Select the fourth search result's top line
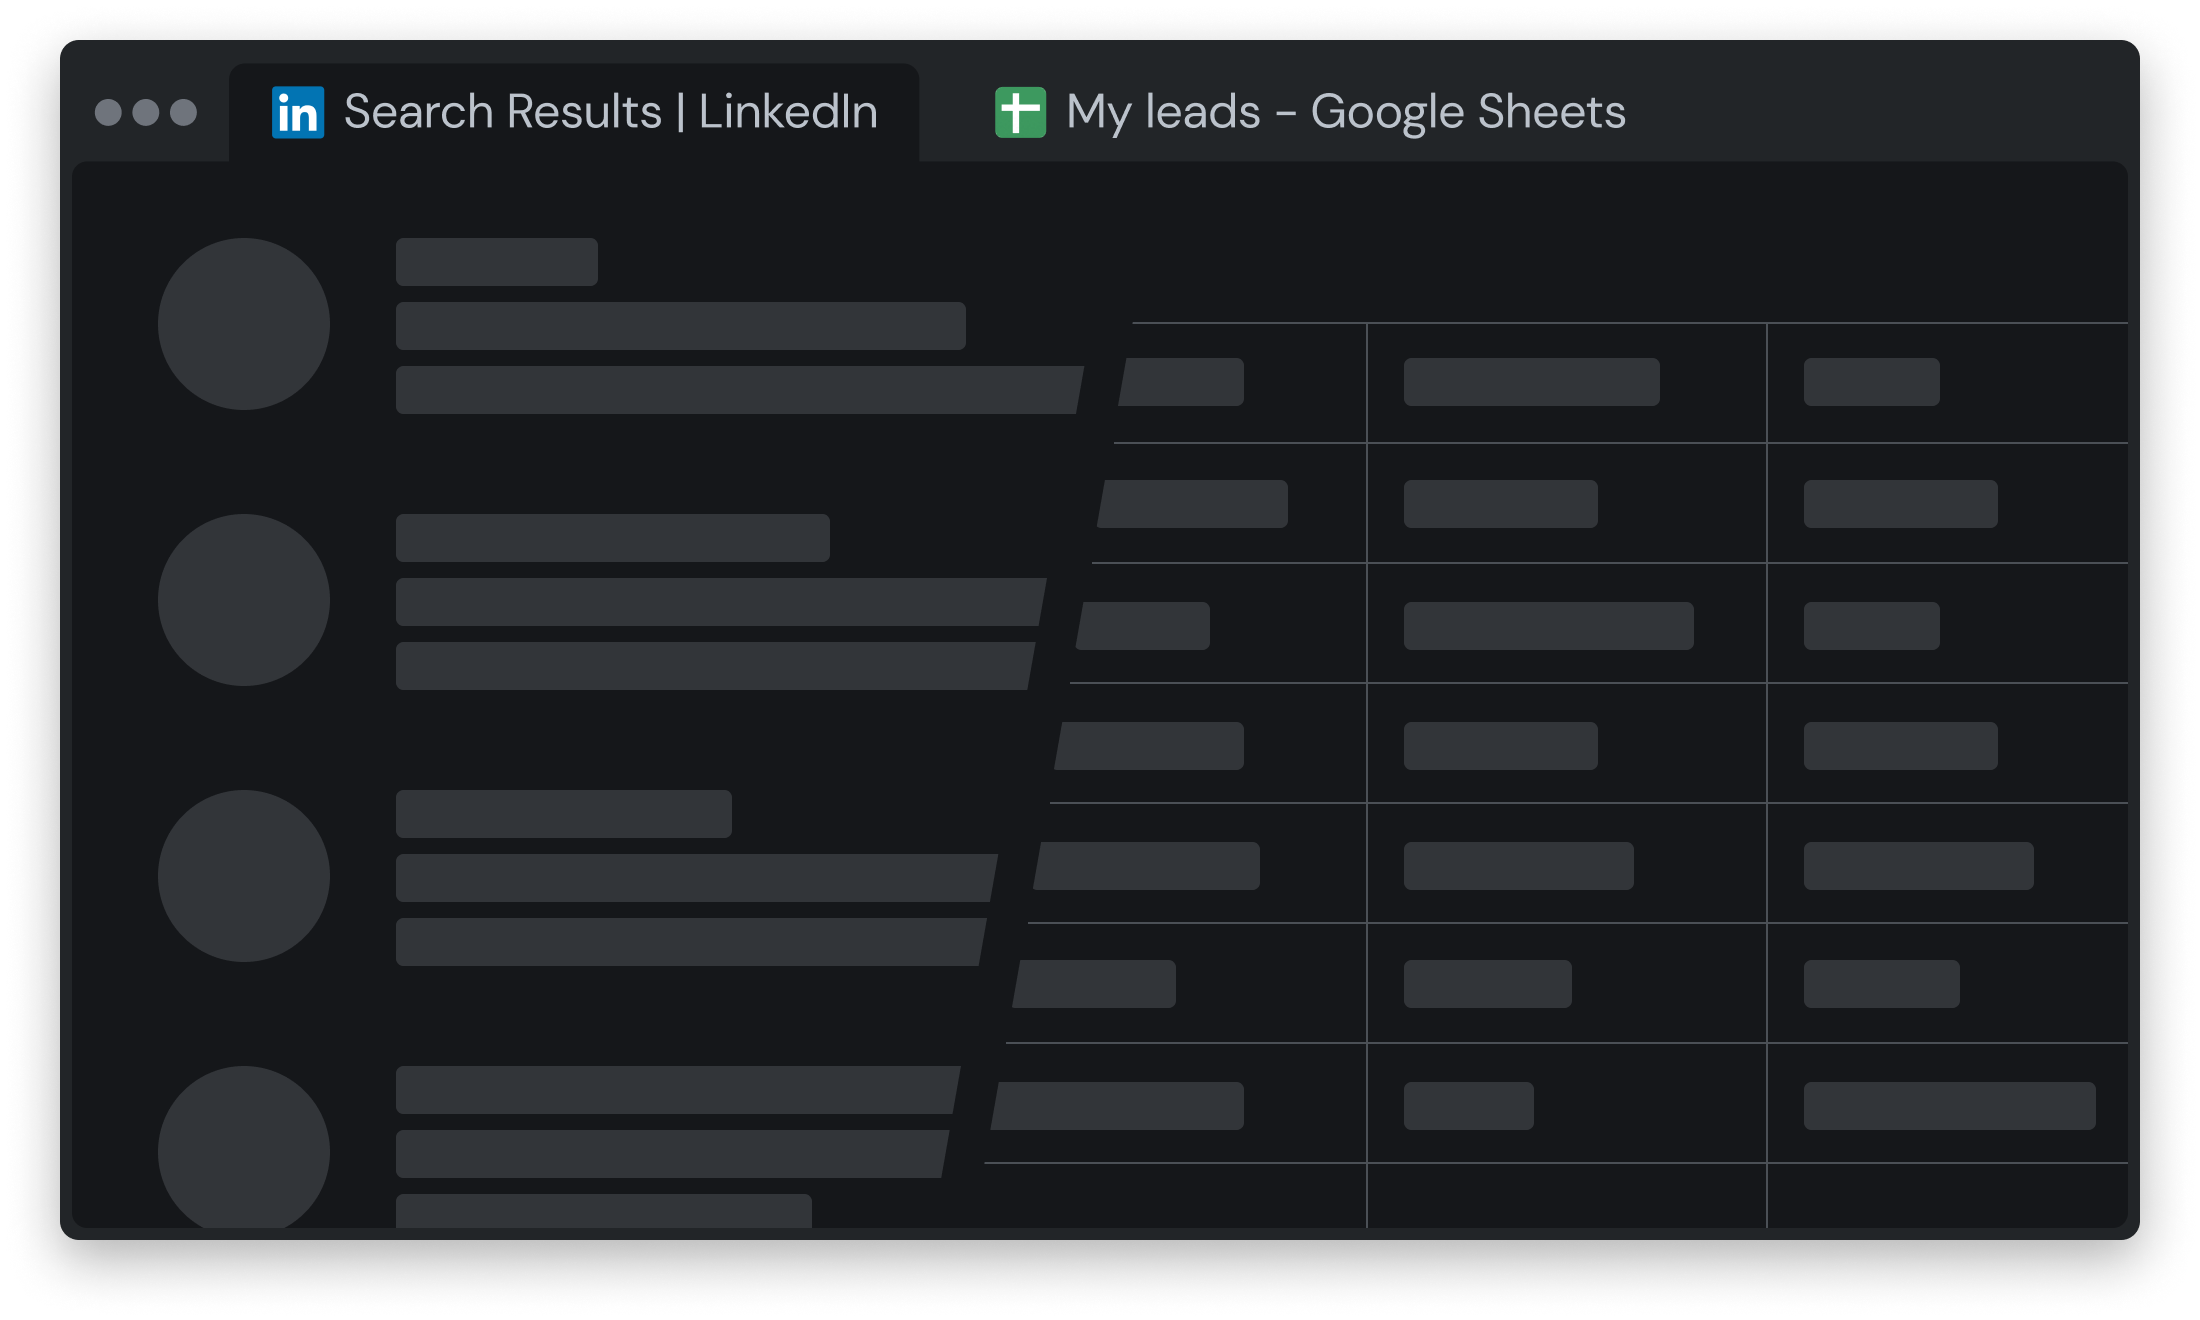 676,1090
